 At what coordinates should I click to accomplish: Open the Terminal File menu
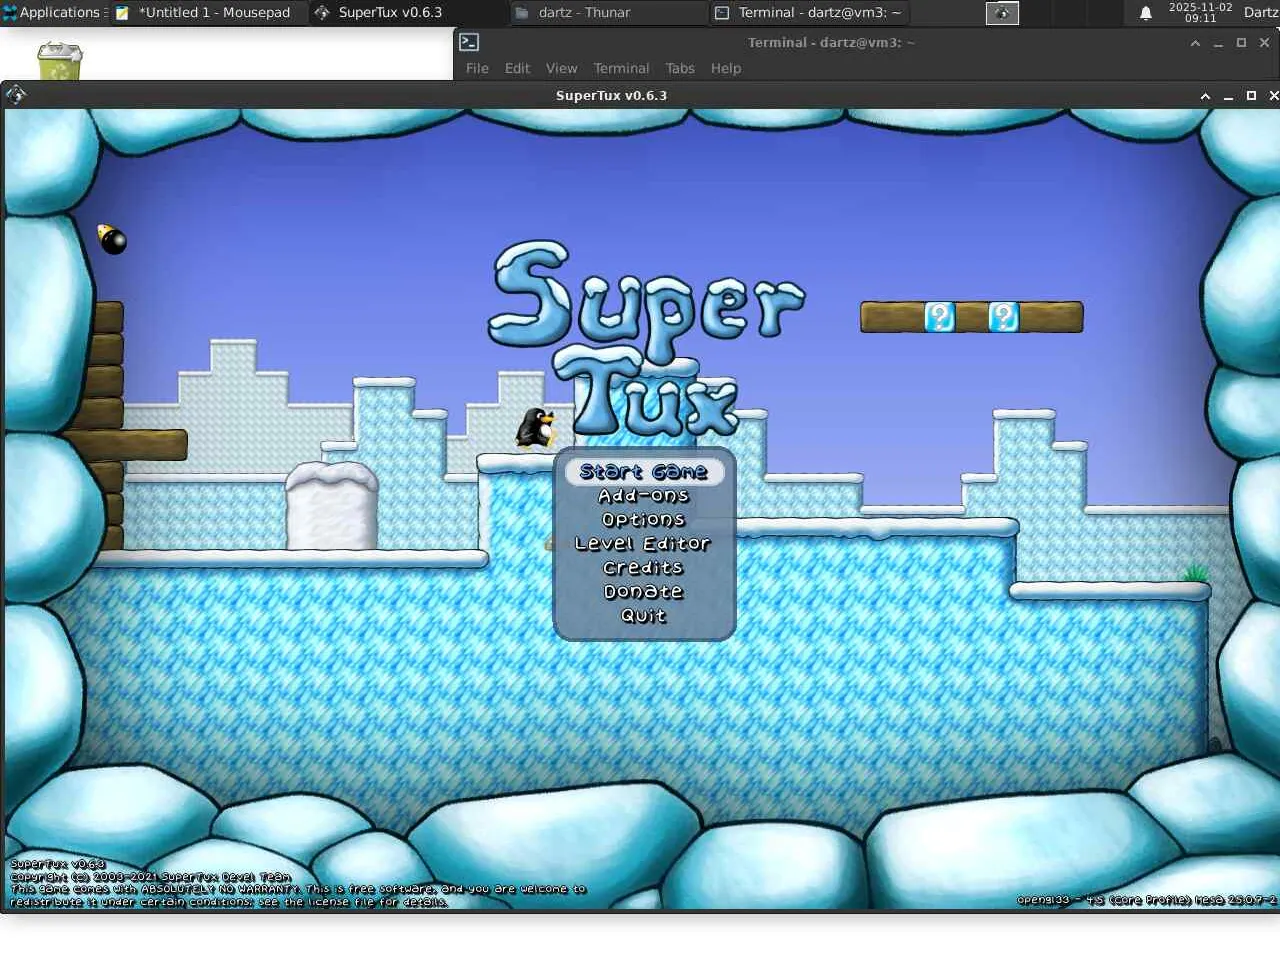click(x=477, y=68)
